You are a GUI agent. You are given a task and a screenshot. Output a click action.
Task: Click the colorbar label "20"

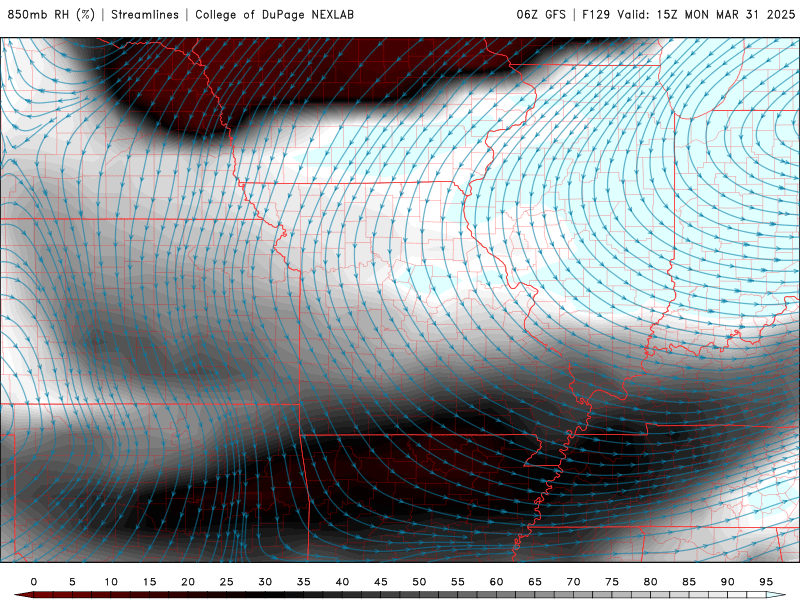(188, 582)
